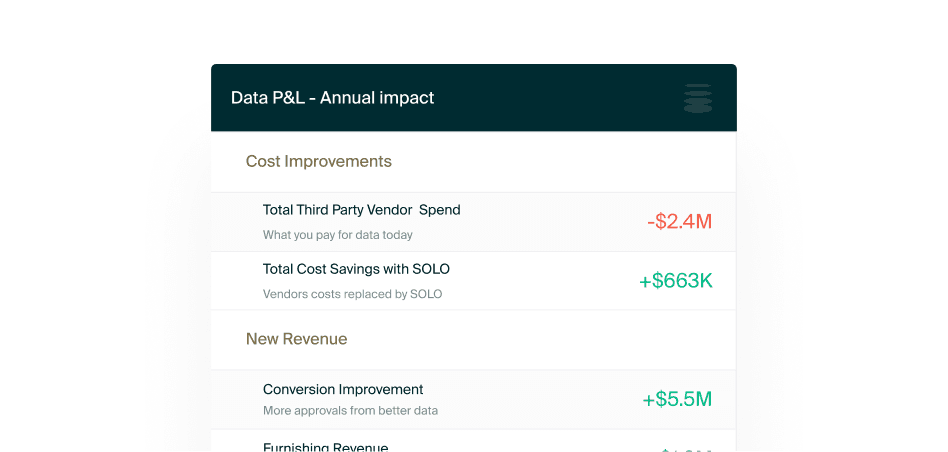The height and width of the screenshot is (452, 948).
Task: Click the cut-off Furnishing Revenue amount
Action: point(686,449)
